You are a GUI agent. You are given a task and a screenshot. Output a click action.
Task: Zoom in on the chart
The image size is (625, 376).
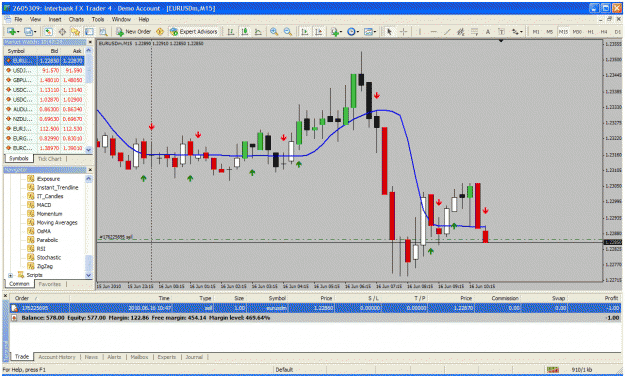coord(274,31)
